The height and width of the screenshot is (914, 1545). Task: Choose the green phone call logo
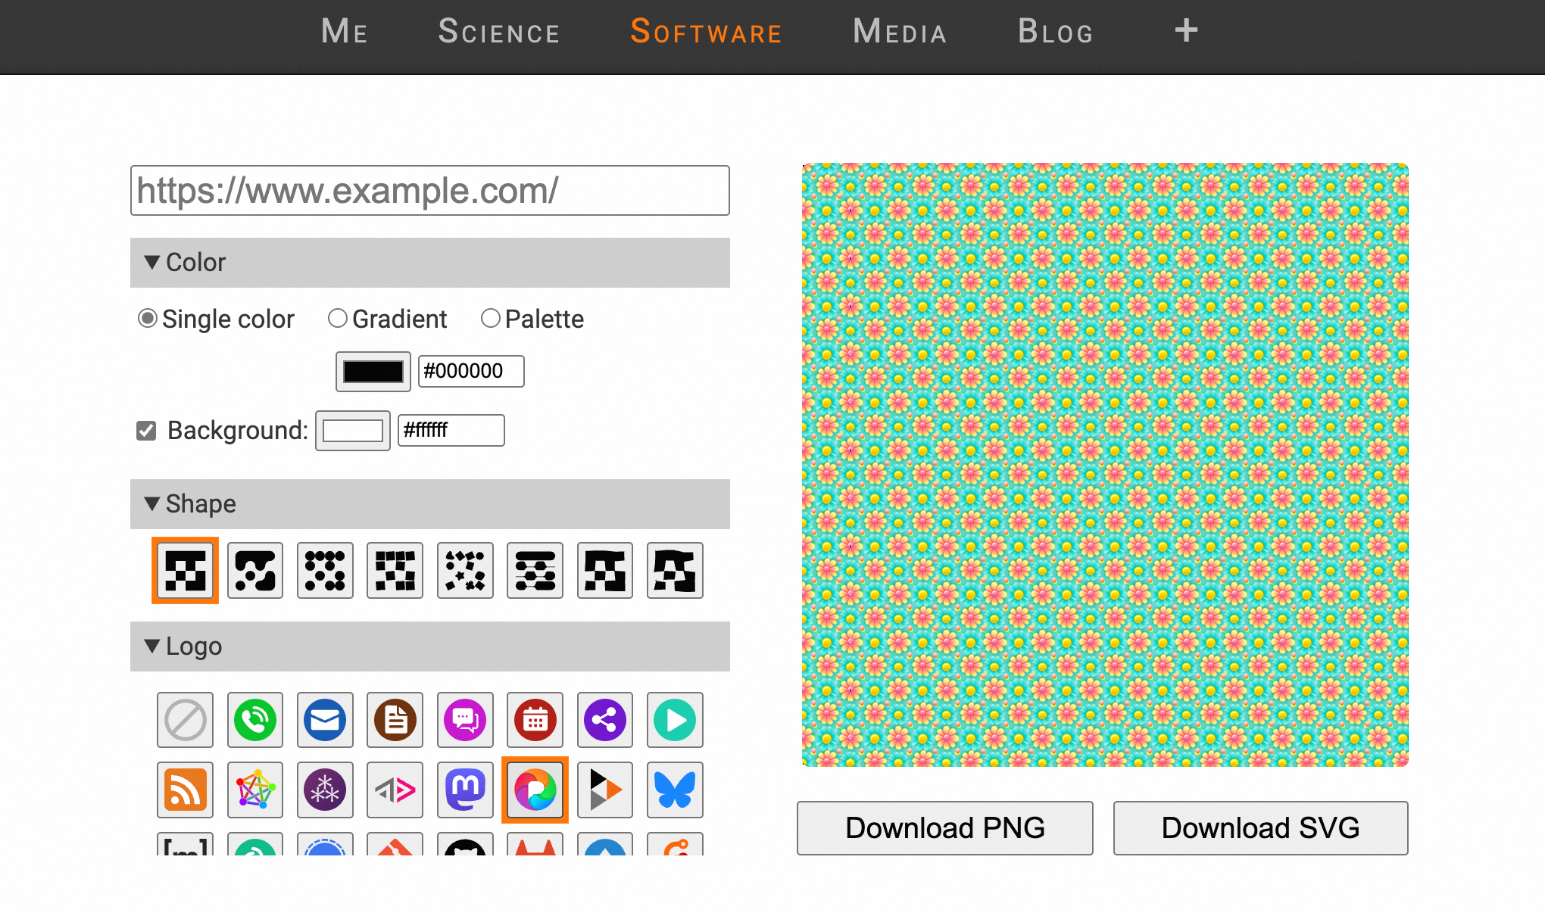255,720
